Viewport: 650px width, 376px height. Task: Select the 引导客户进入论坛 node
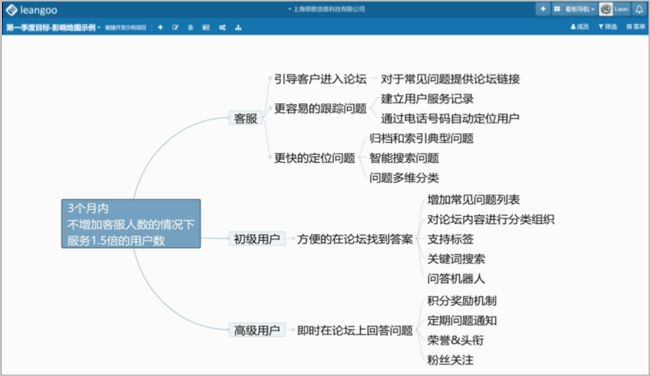tap(320, 79)
